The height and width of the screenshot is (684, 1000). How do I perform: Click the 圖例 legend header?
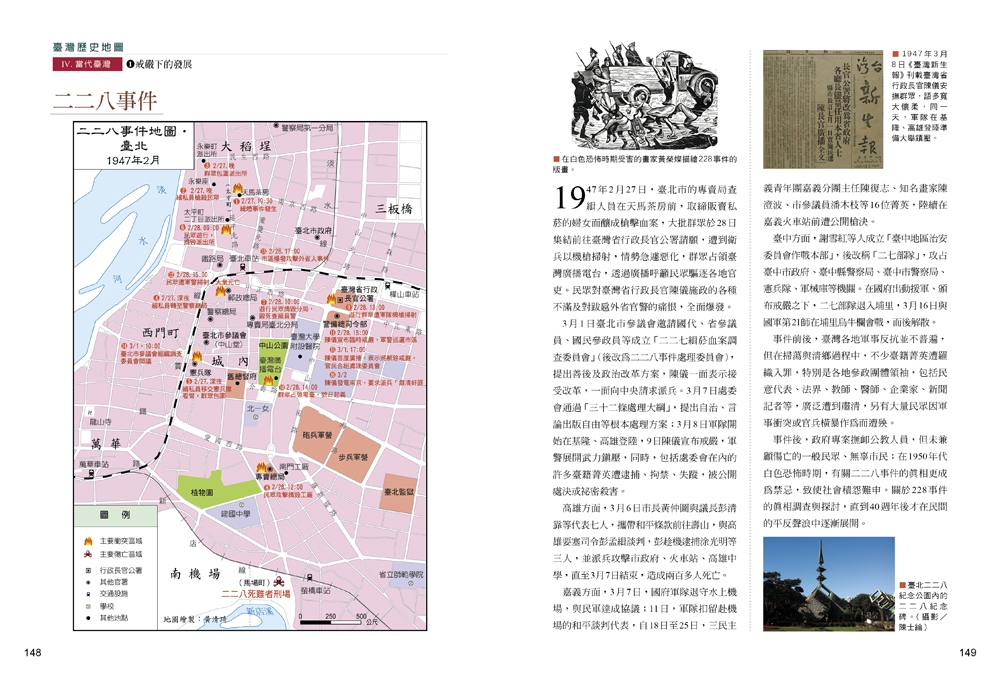pyautogui.click(x=115, y=515)
